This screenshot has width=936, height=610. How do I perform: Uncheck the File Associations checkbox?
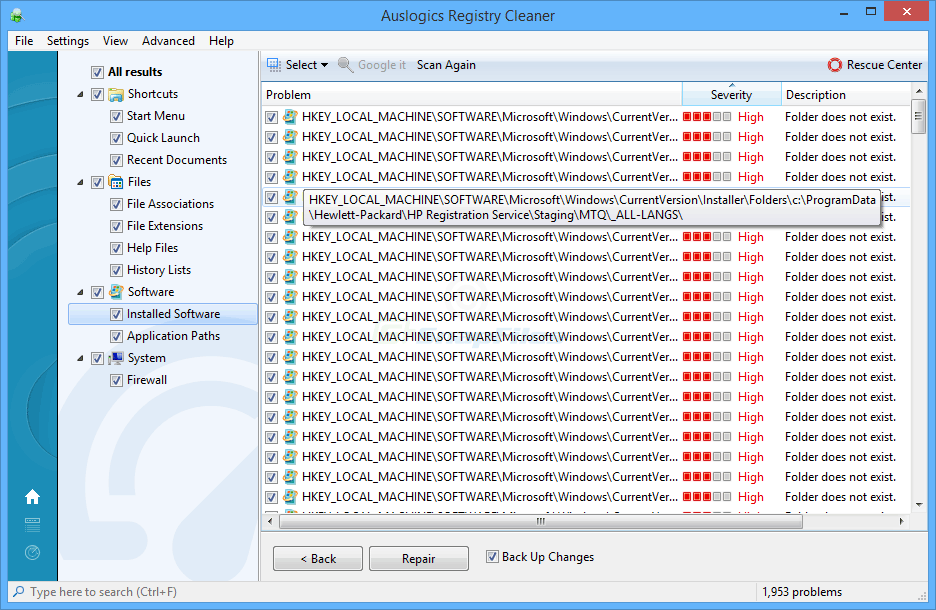pos(116,204)
